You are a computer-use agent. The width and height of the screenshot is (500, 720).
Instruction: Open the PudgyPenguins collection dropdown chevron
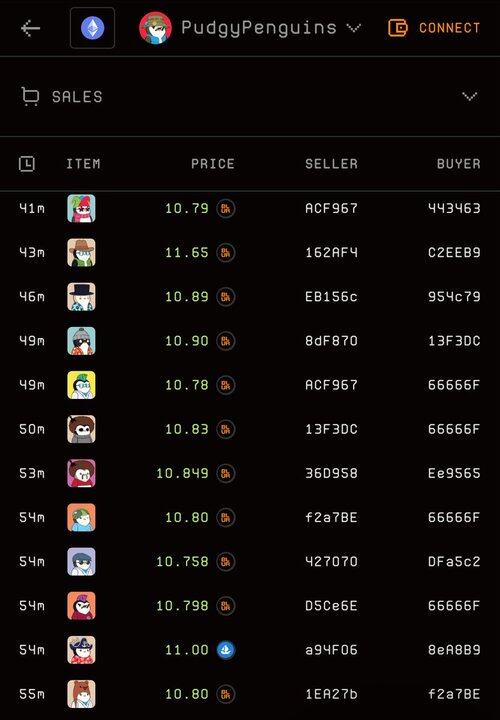(x=354, y=28)
